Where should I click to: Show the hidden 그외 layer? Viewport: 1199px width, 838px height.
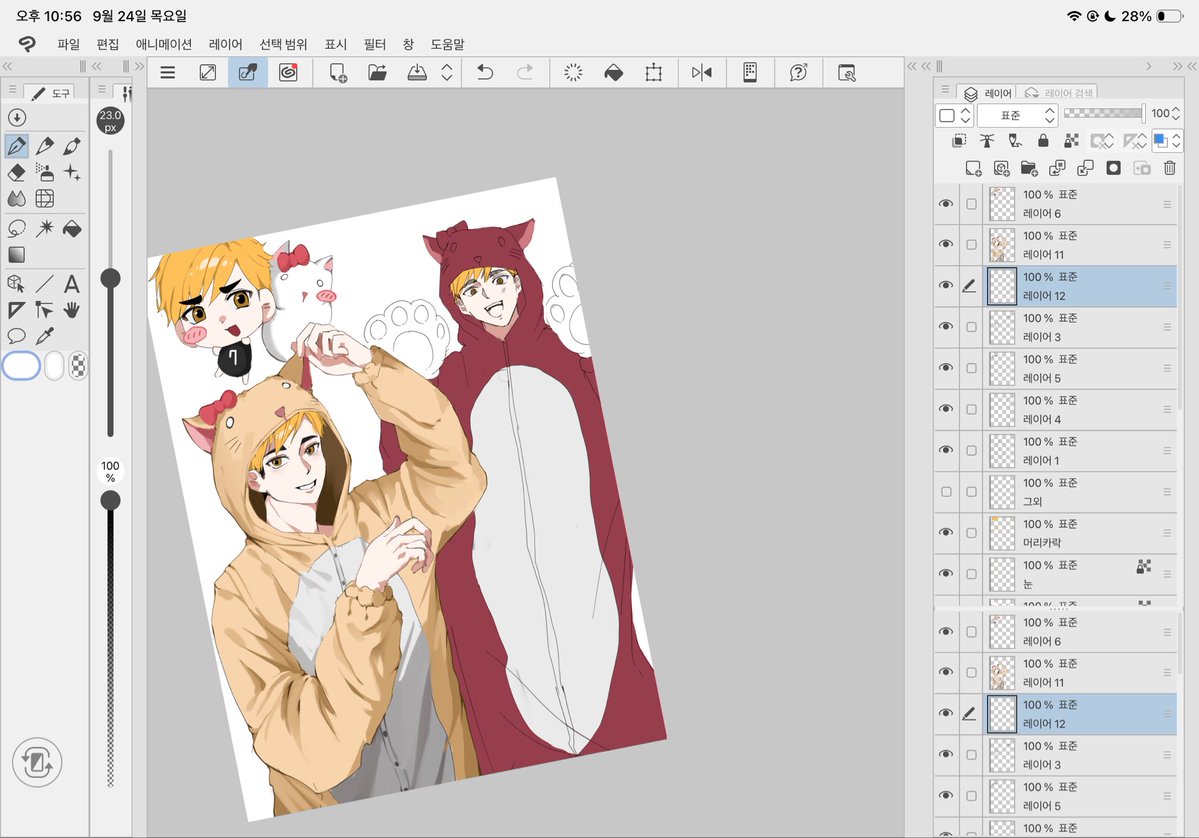click(x=946, y=492)
